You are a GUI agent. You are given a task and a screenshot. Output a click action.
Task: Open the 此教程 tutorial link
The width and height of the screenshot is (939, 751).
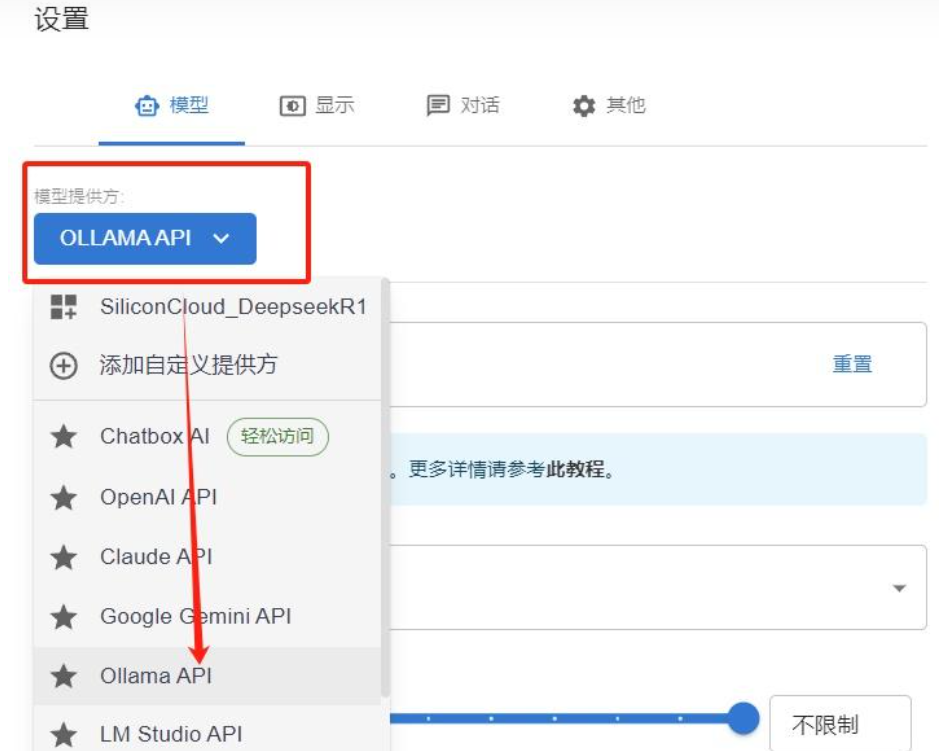(575, 469)
